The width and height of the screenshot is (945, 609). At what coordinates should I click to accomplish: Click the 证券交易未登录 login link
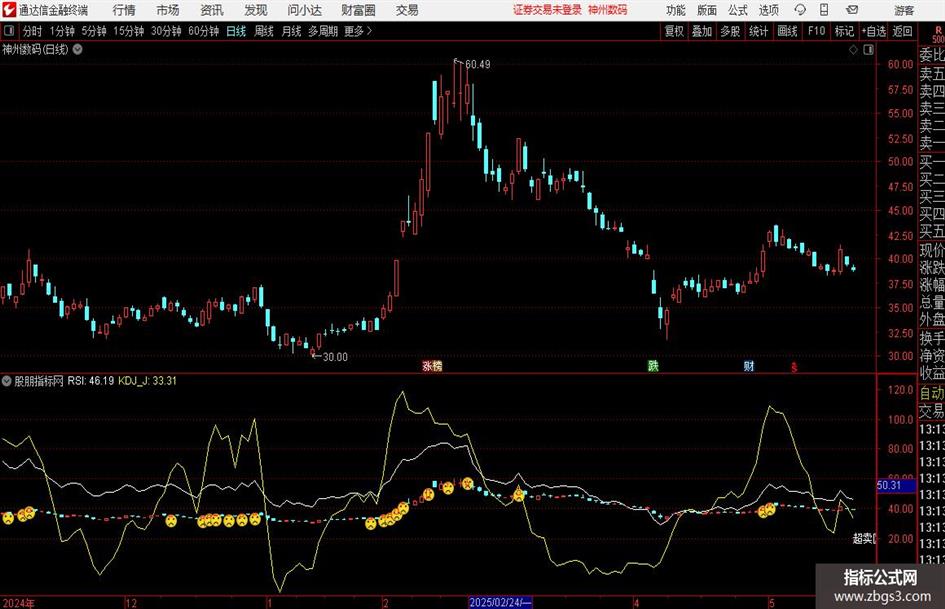pos(547,10)
